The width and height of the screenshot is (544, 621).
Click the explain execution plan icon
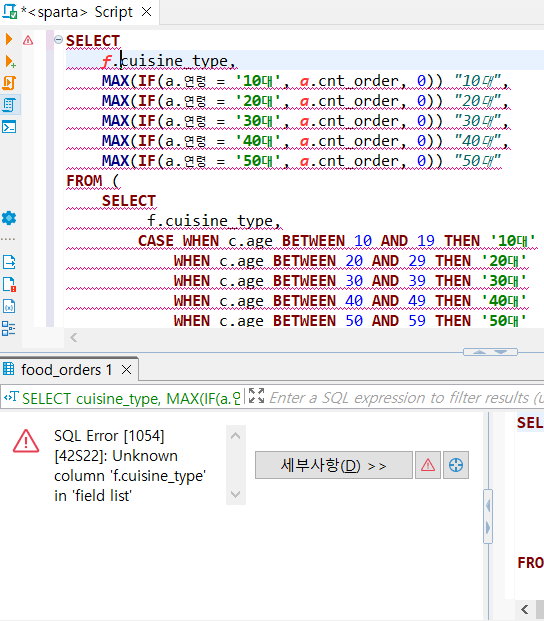[x=9, y=105]
